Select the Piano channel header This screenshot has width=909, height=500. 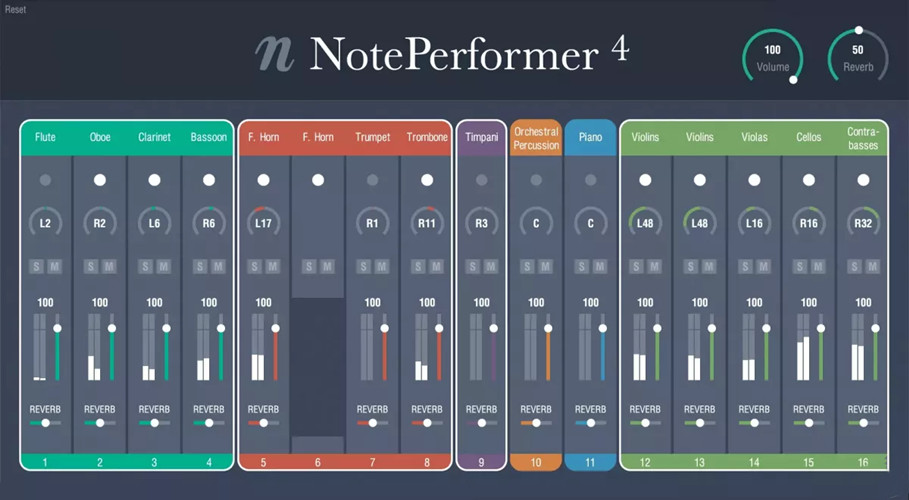(x=590, y=137)
